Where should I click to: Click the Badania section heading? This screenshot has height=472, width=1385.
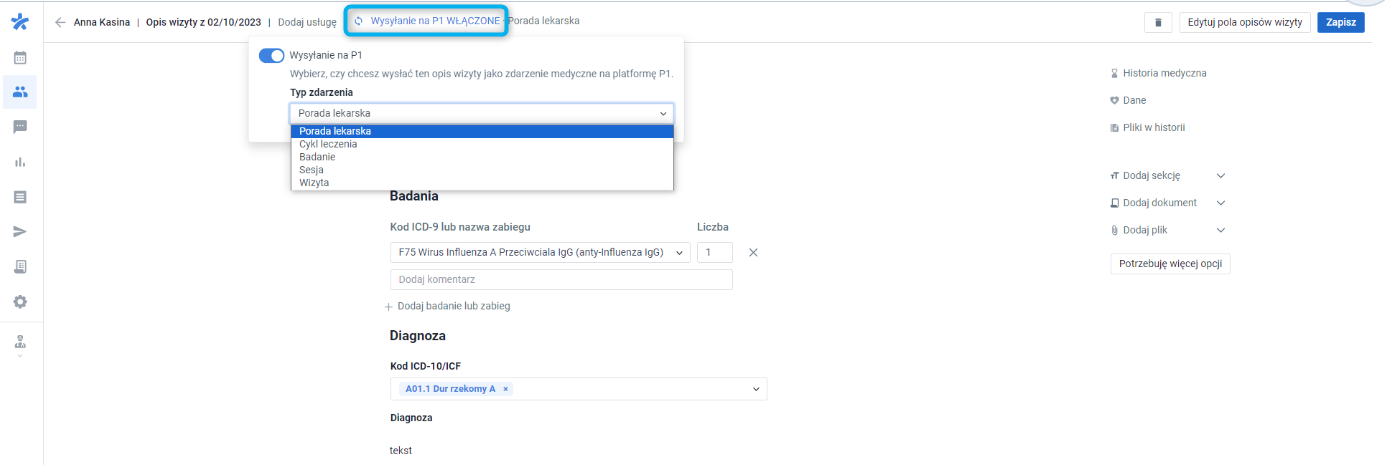pyautogui.click(x=414, y=196)
